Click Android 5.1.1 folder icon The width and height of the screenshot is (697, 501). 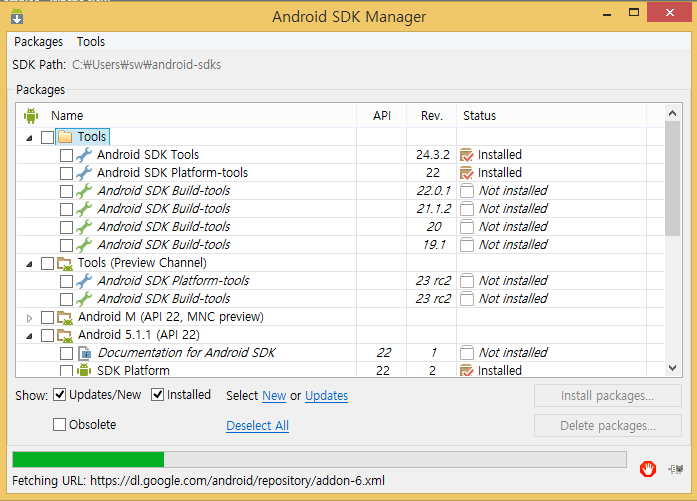pyautogui.click(x=65, y=335)
